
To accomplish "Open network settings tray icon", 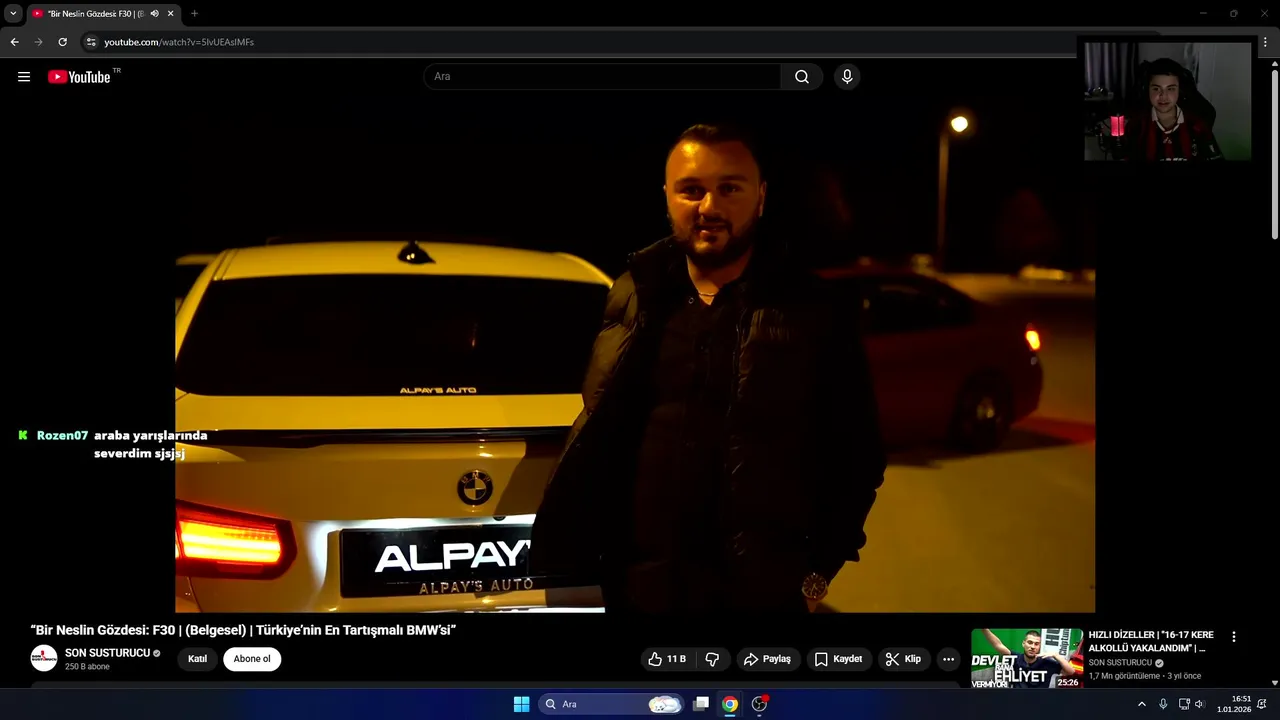I will (1183, 704).
